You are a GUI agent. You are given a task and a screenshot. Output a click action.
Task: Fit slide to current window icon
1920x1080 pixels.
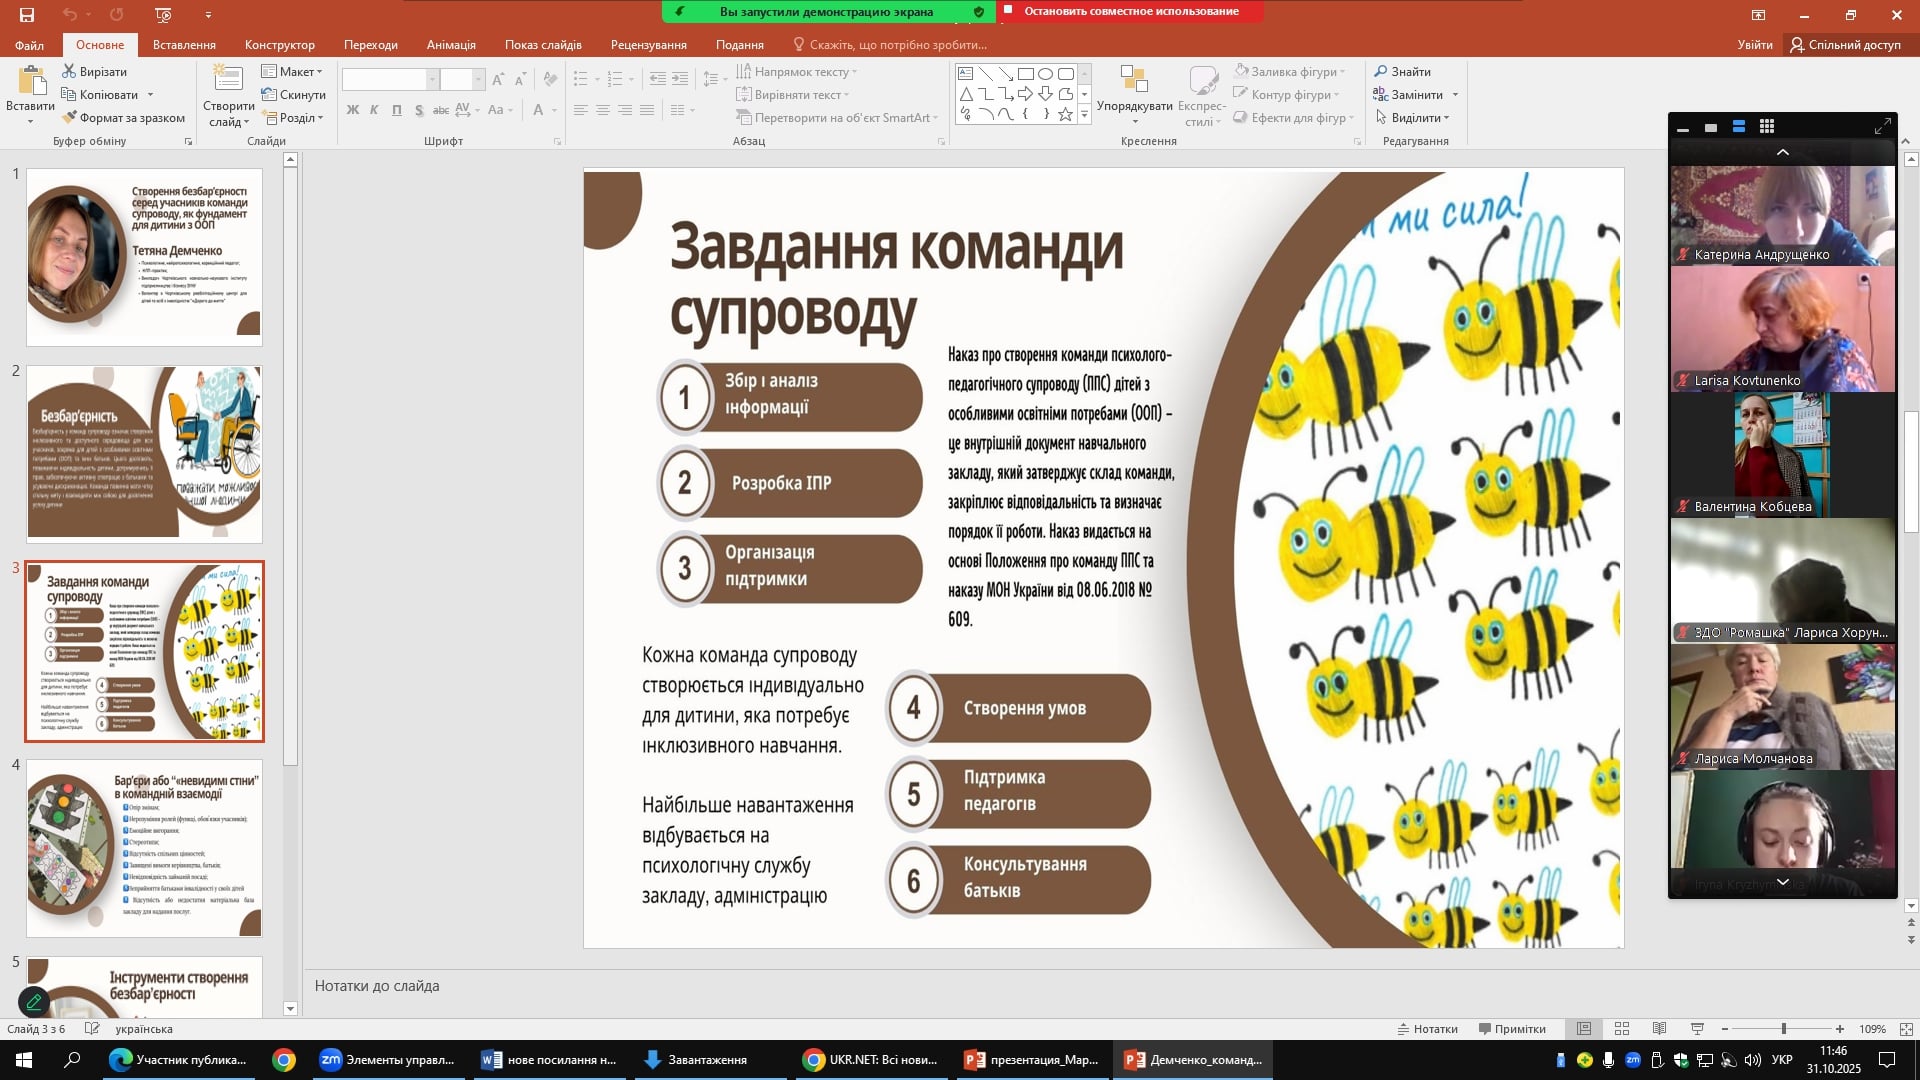(1906, 1029)
